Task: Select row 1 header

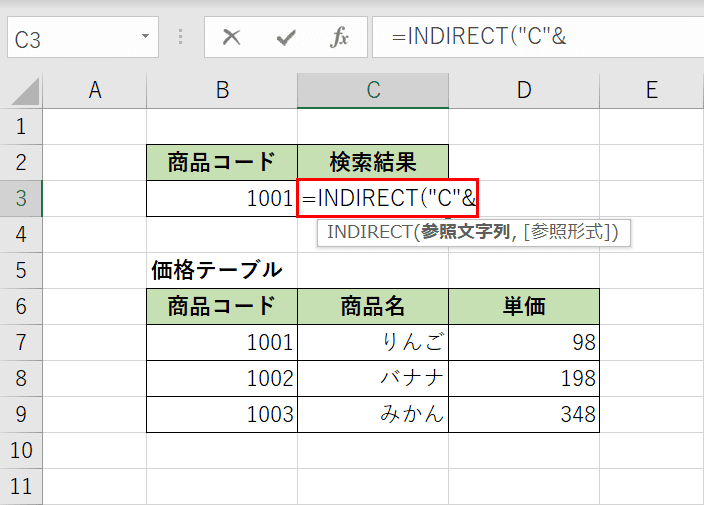Action: [x=21, y=127]
